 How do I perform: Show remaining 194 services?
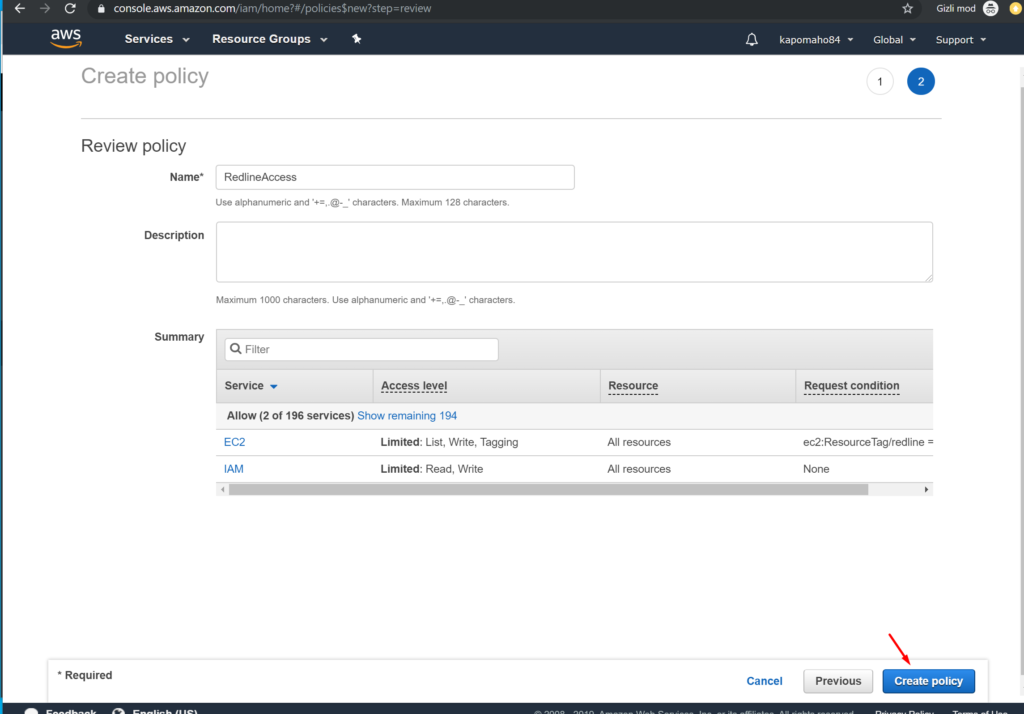(x=407, y=415)
